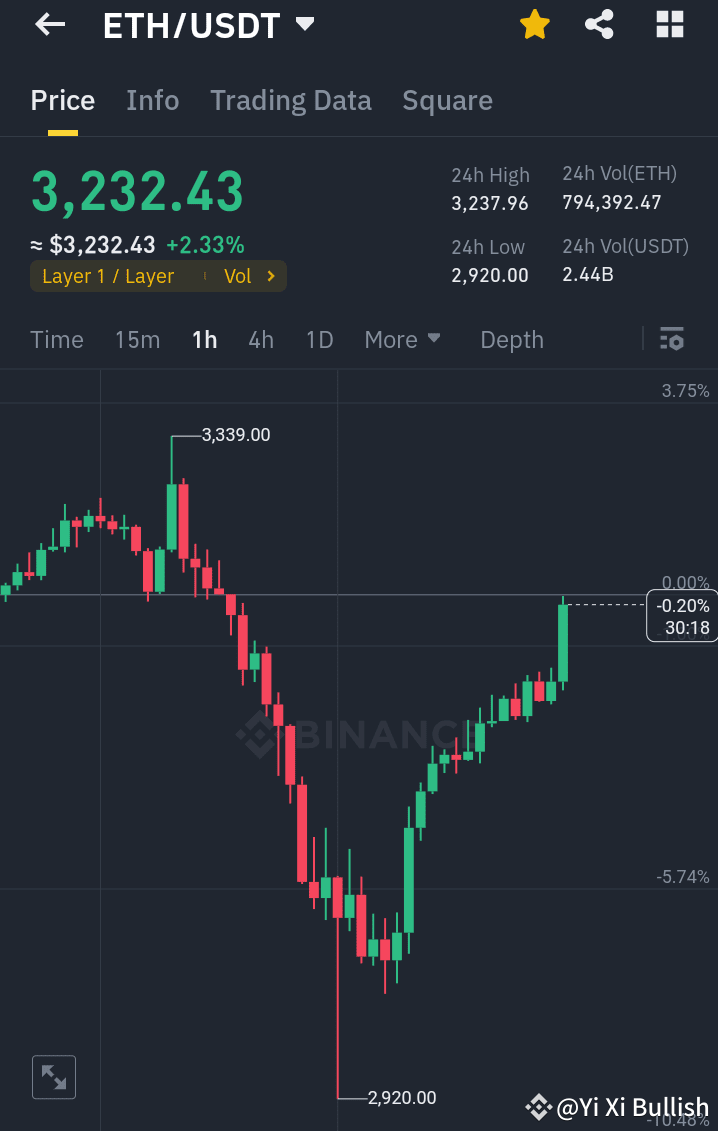Image resolution: width=718 pixels, height=1131 pixels.
Task: Tap the countdown price label showing -0.20%
Action: (x=682, y=615)
